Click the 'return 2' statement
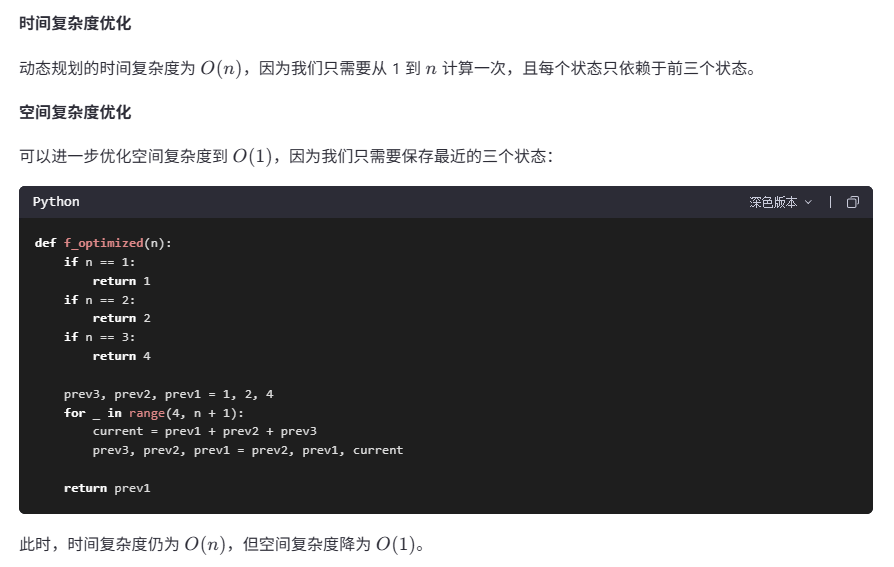This screenshot has height=567, width=894. pos(121,318)
